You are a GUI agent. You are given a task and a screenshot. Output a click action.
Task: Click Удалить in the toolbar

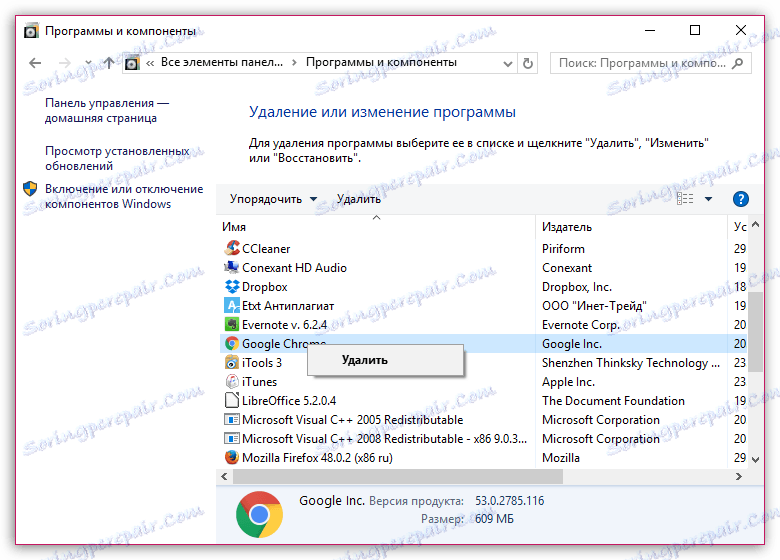[x=359, y=199]
